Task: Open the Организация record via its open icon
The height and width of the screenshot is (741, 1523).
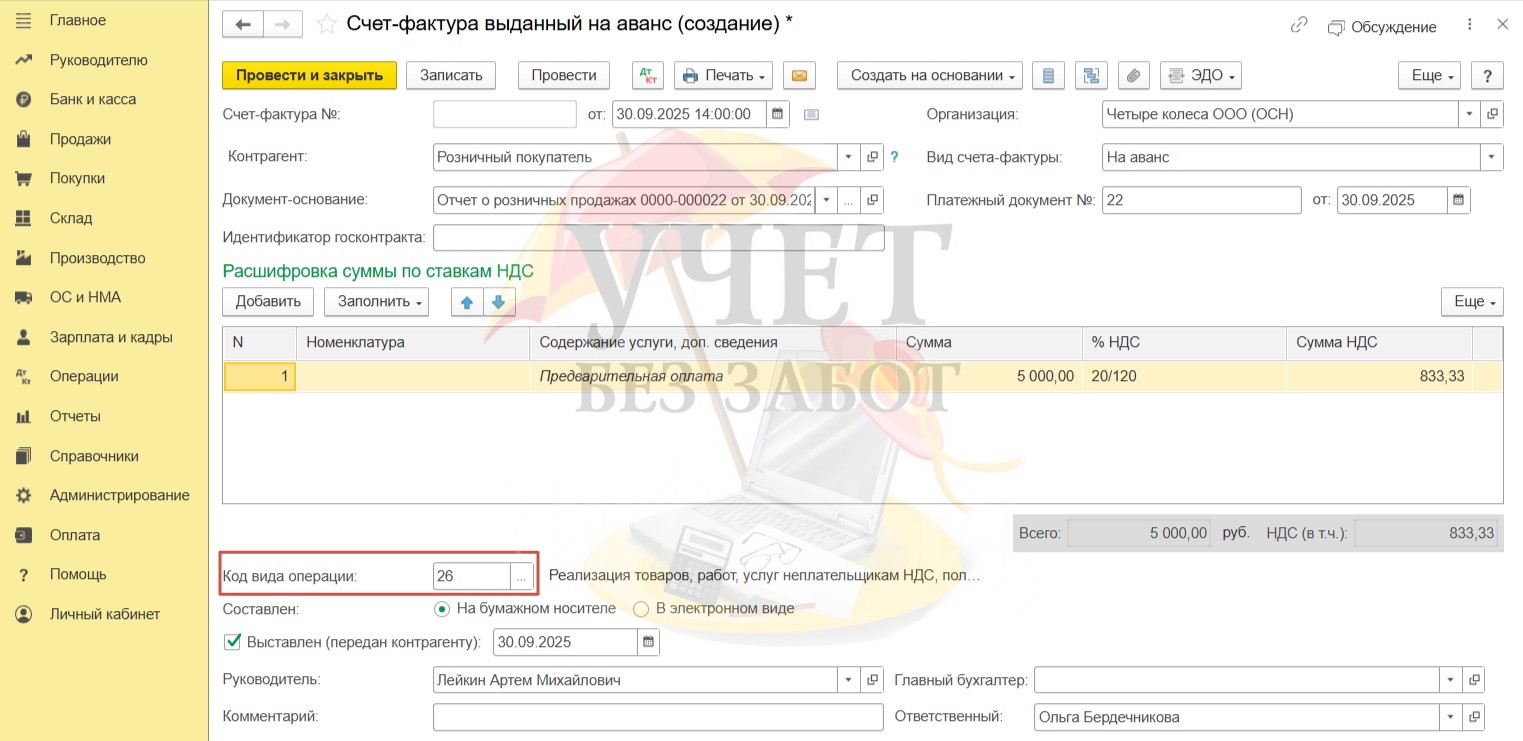Action: coord(1493,114)
